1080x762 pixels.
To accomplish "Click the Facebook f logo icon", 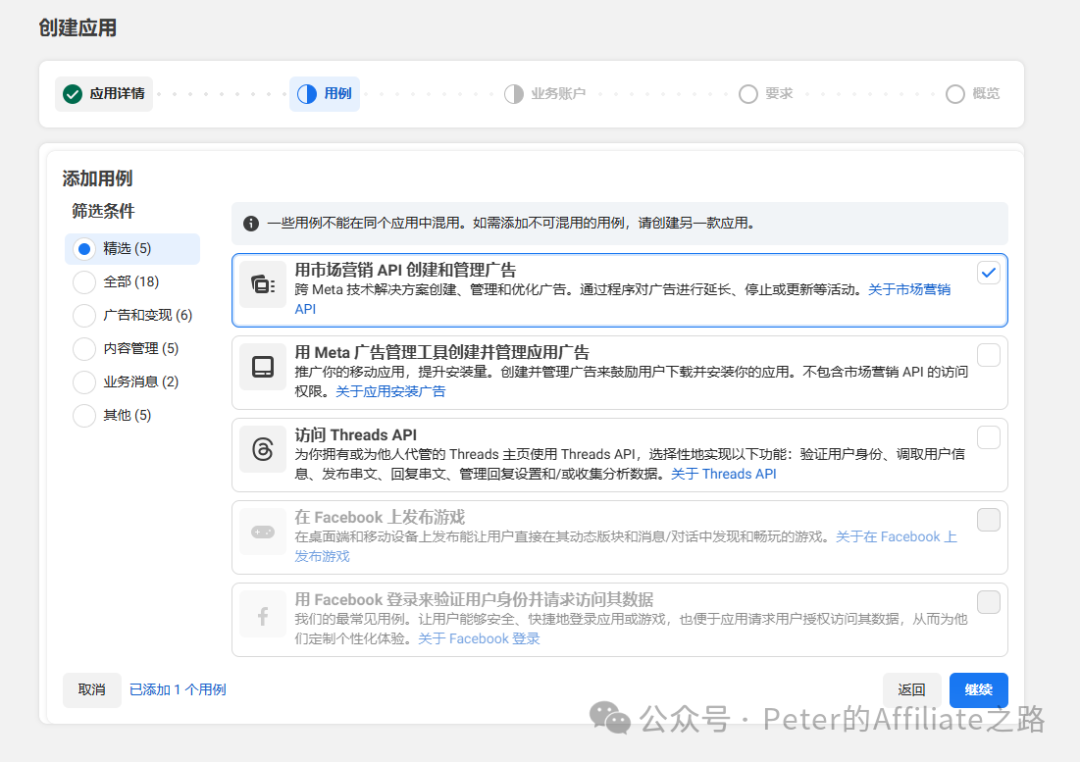I will click(x=263, y=616).
